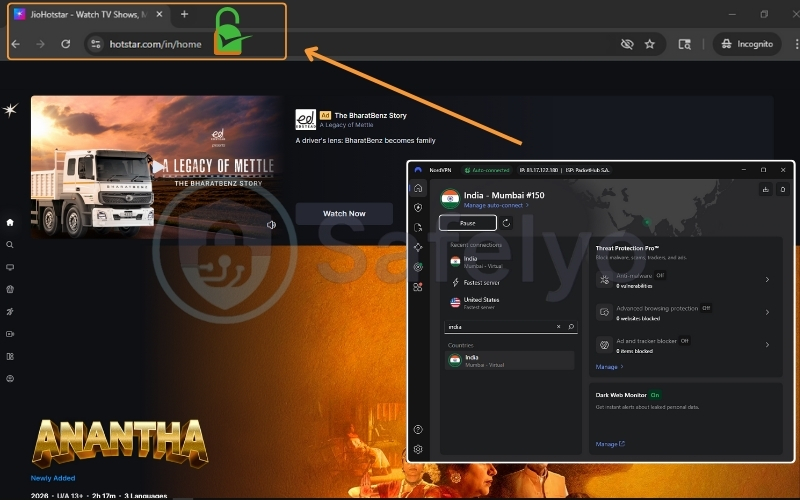This screenshot has height=500, width=800.
Task: Open NordVPN settings gear icon
Action: click(418, 449)
